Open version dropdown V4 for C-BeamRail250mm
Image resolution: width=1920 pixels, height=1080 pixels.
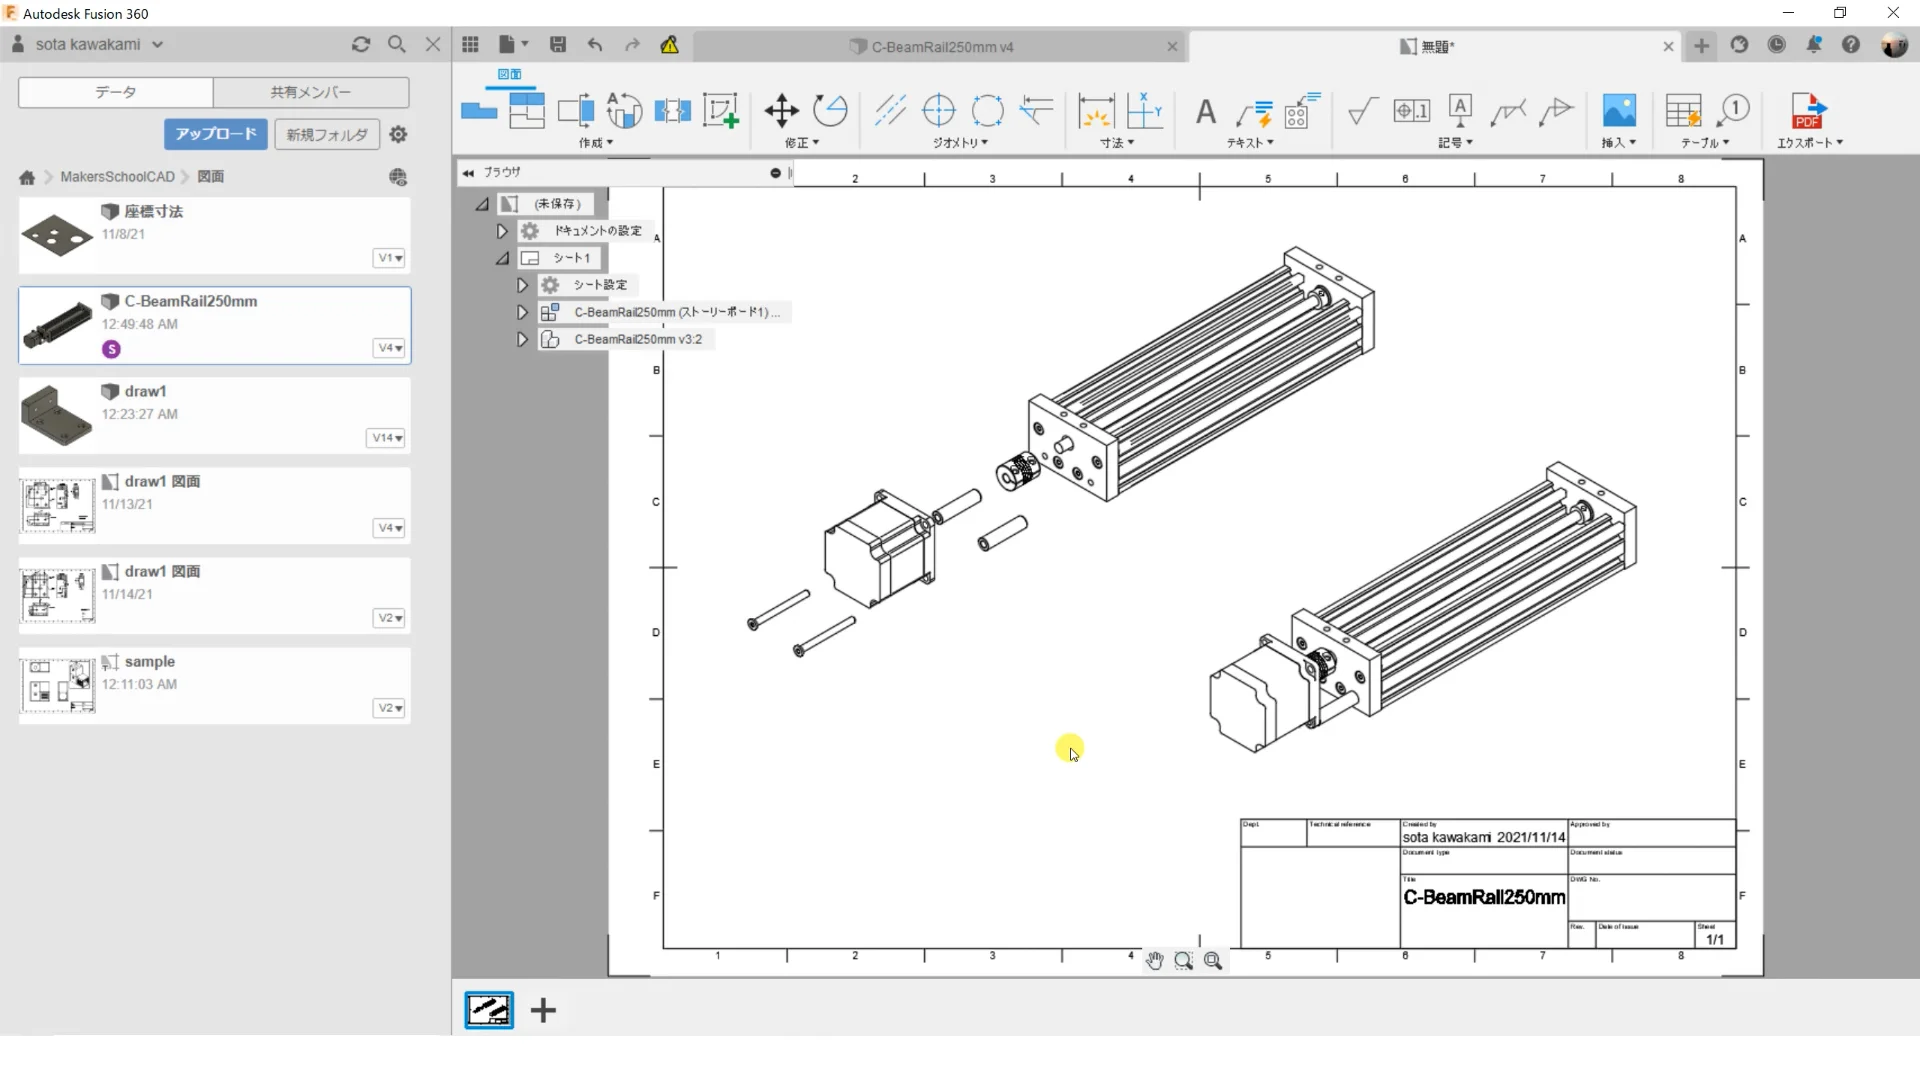click(390, 348)
